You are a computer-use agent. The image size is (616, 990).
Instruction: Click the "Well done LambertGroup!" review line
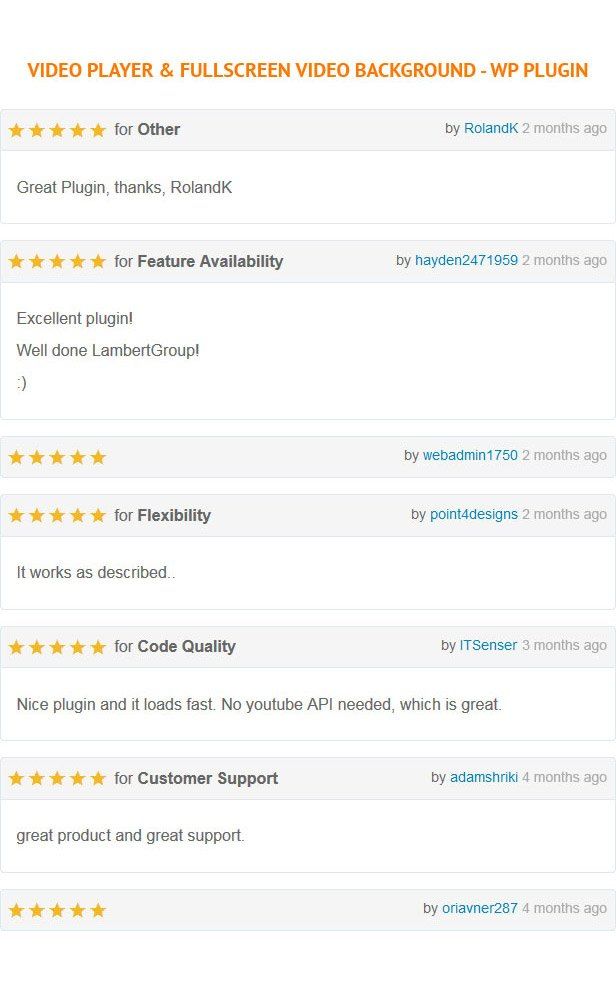[x=108, y=351]
